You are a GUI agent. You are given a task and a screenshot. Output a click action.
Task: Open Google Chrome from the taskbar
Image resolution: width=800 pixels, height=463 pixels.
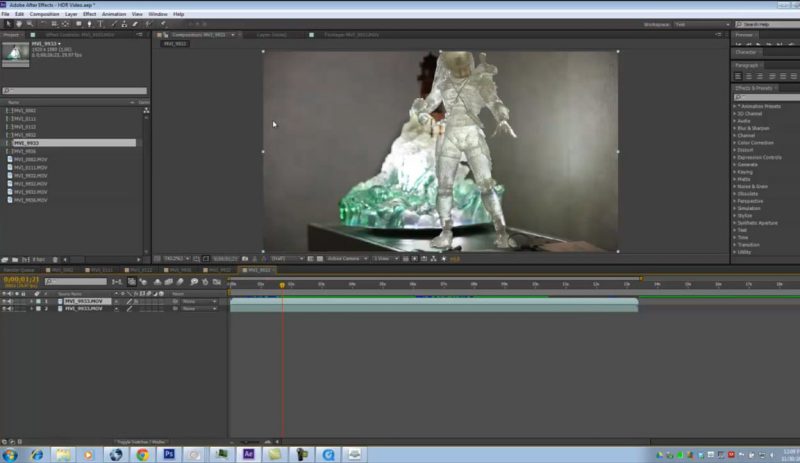[143, 453]
